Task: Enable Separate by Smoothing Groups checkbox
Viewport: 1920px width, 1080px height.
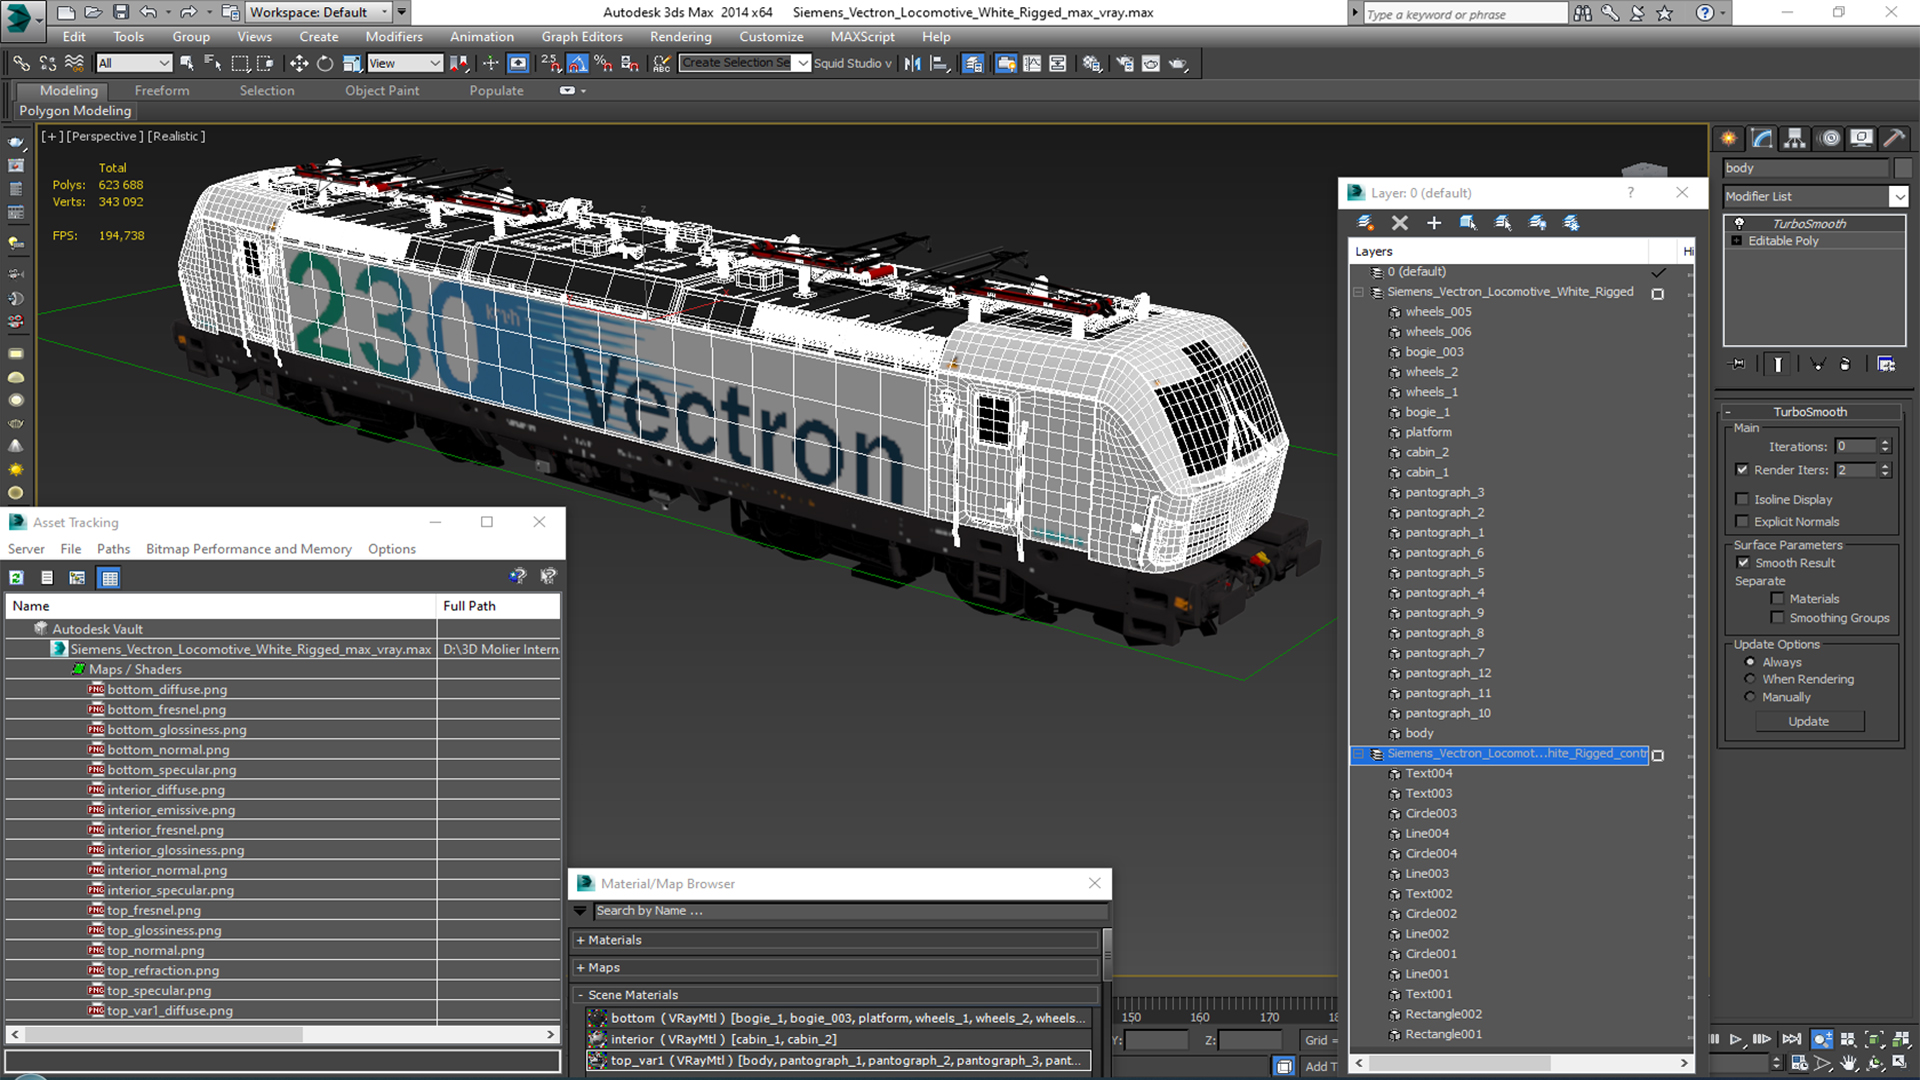Action: (1777, 618)
